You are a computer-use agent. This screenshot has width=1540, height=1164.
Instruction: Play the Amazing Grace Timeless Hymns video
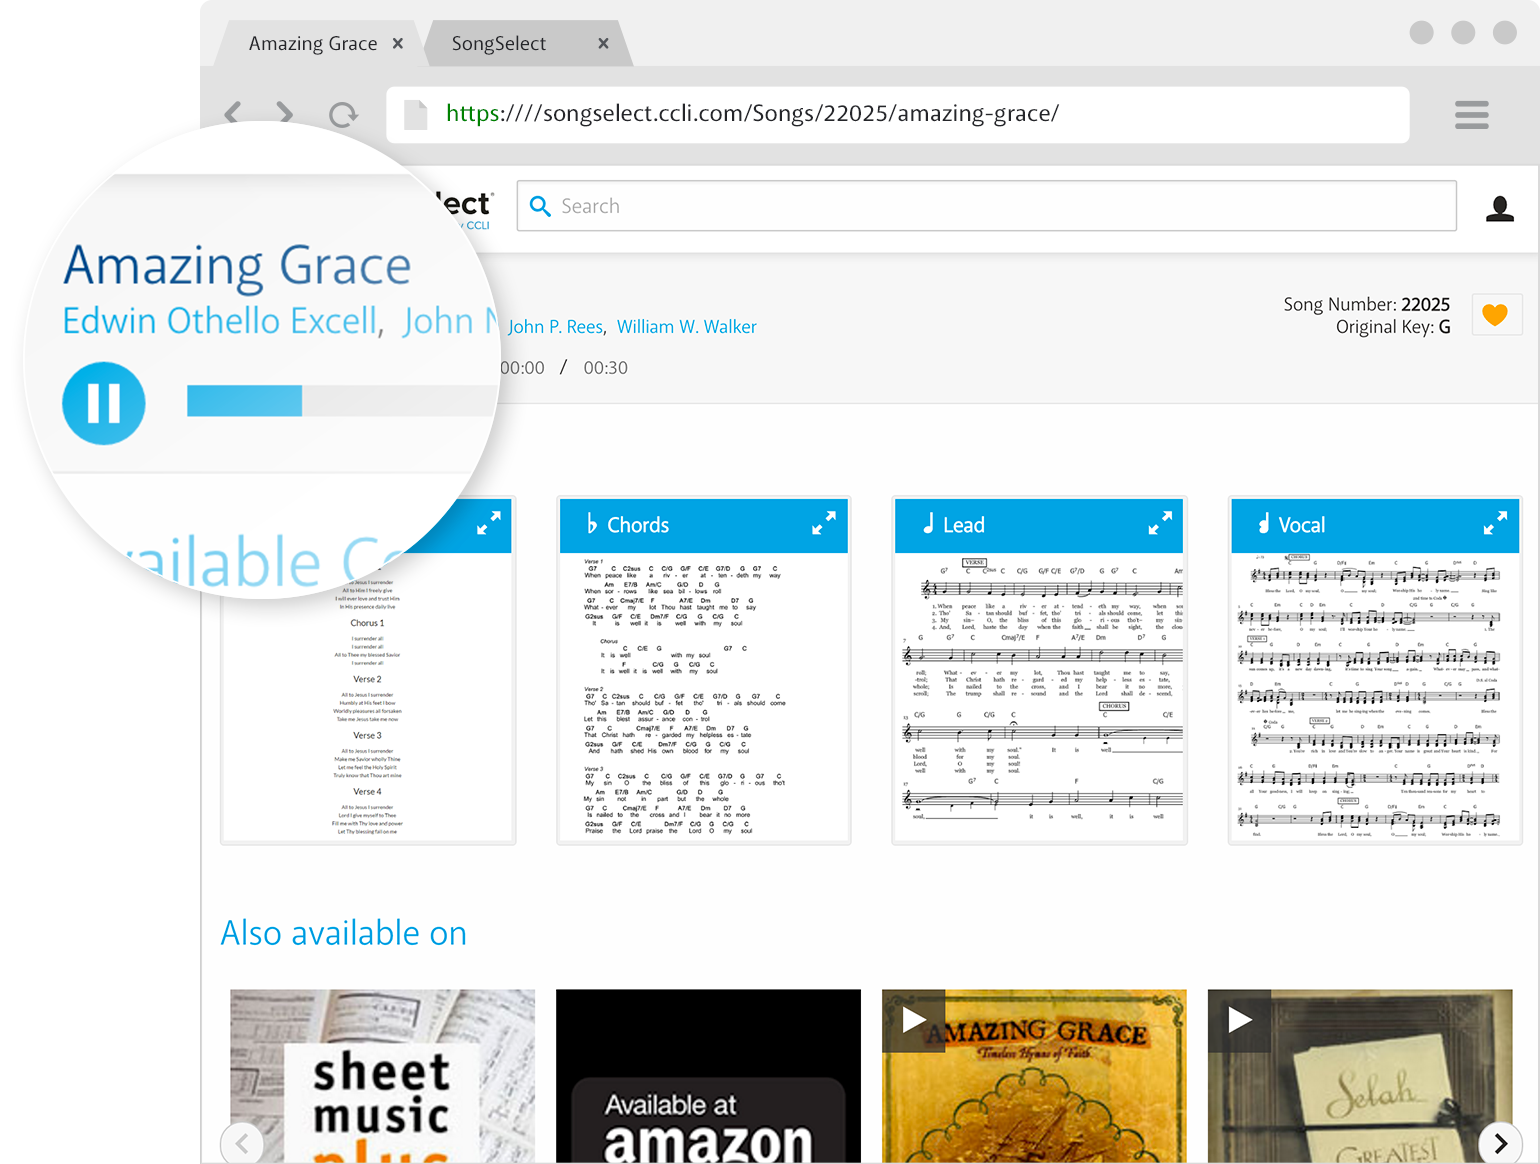click(x=914, y=1020)
